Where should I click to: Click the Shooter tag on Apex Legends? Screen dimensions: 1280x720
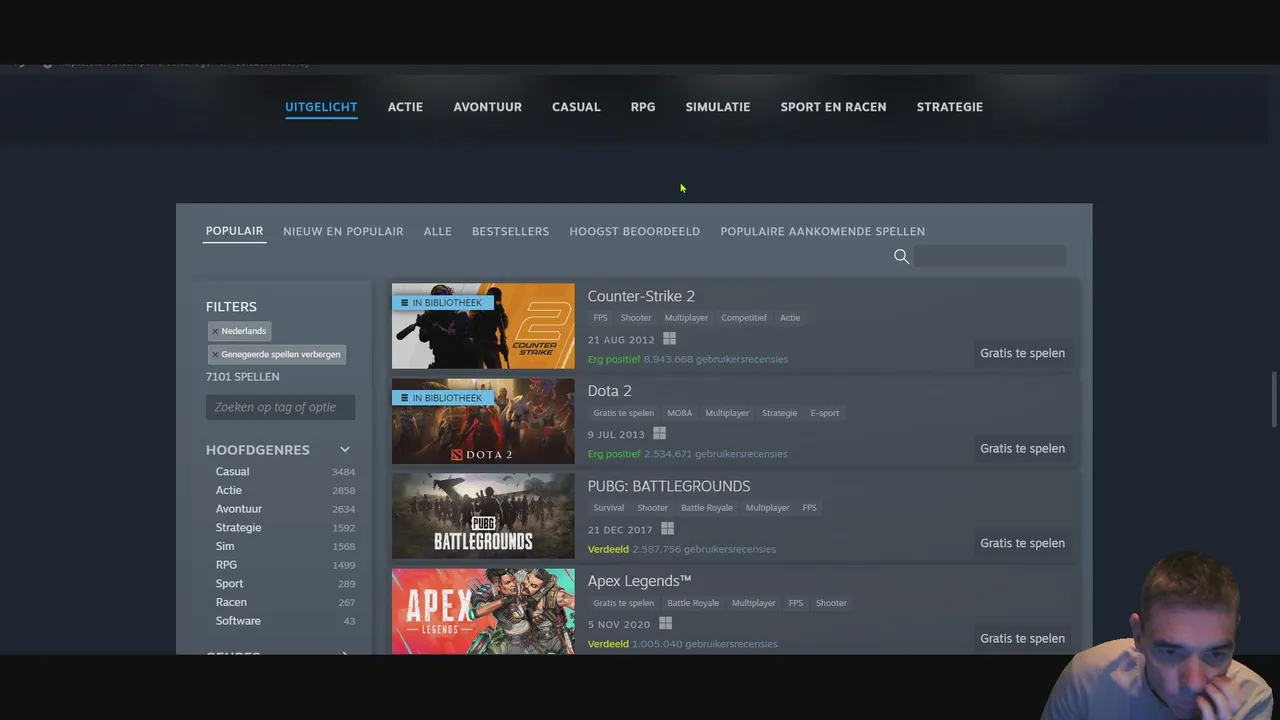831,603
